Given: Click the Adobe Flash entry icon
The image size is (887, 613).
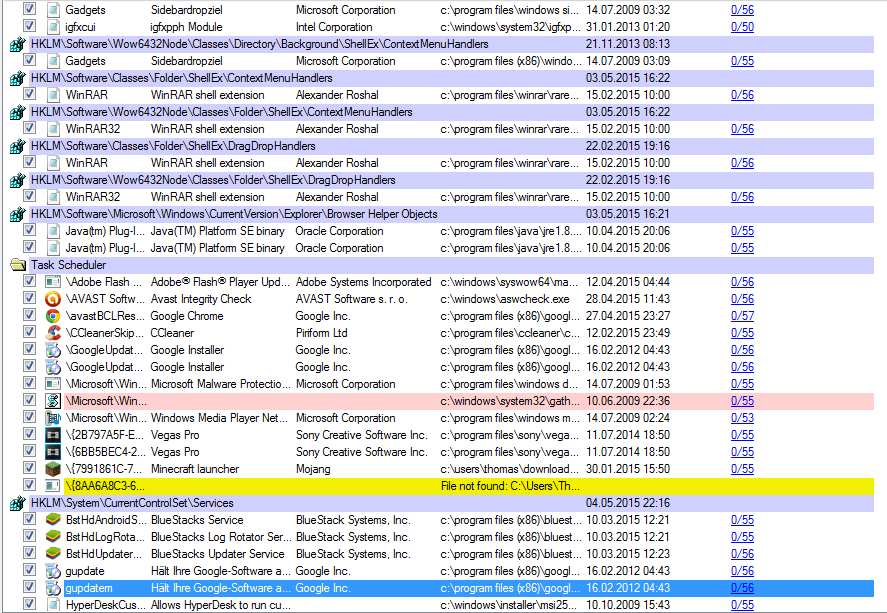Looking at the screenshot, I should point(53,282).
